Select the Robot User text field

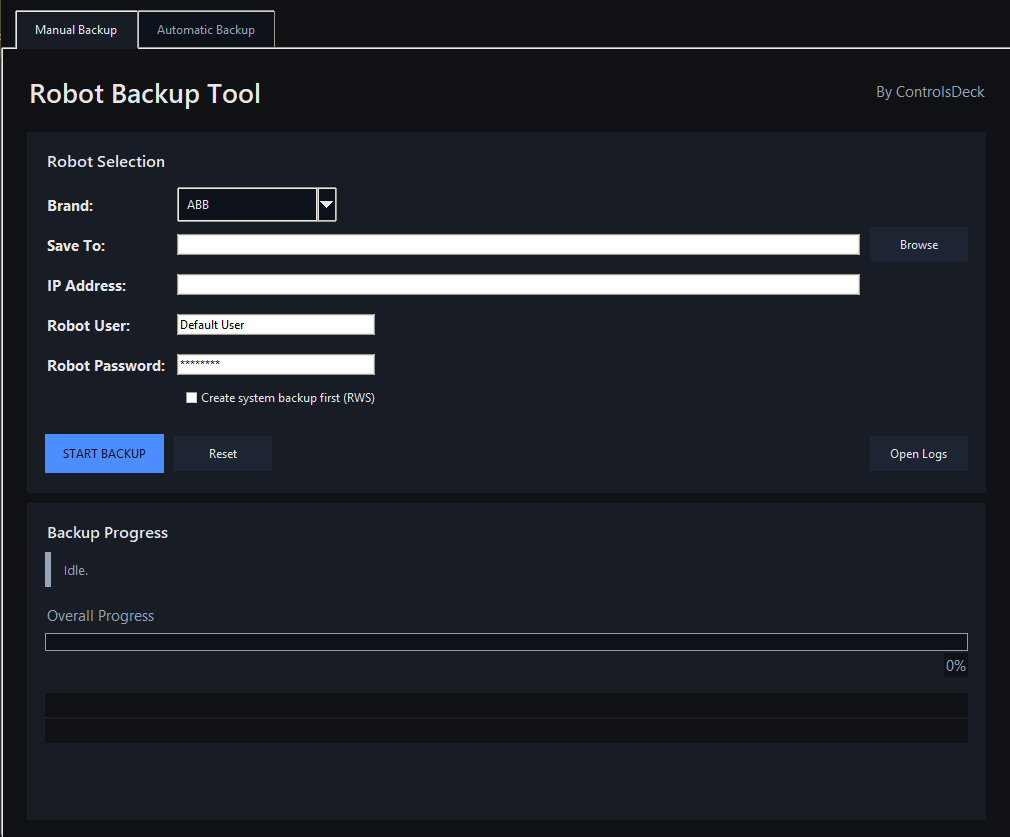tap(275, 324)
